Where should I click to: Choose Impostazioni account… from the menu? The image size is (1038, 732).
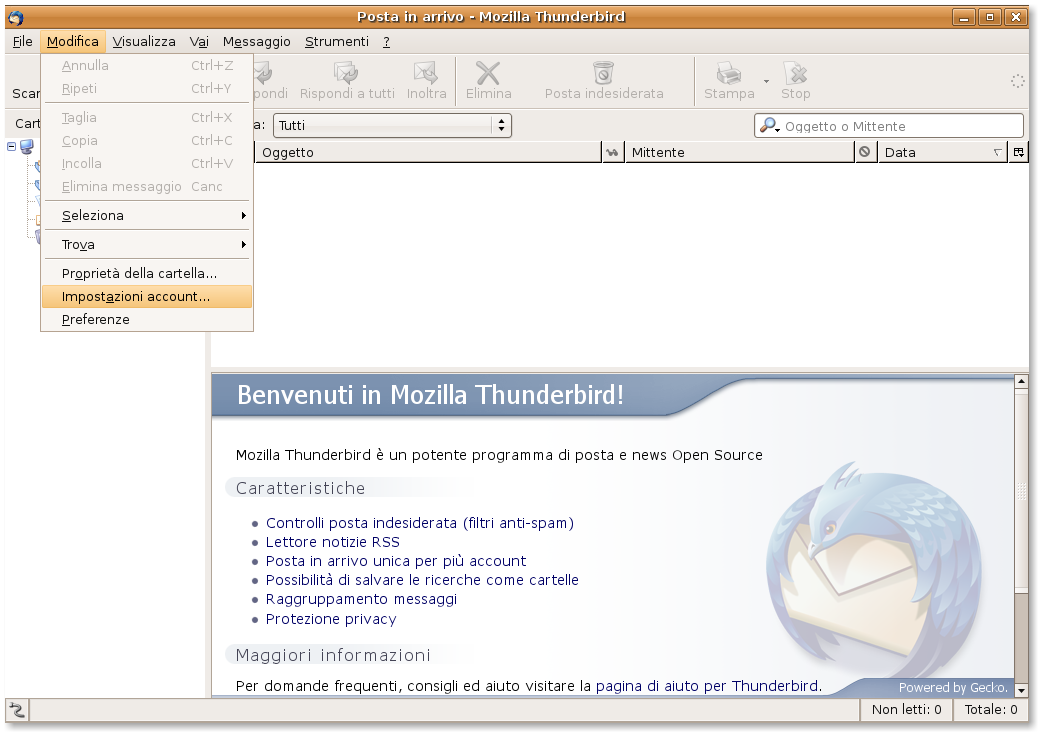point(136,296)
